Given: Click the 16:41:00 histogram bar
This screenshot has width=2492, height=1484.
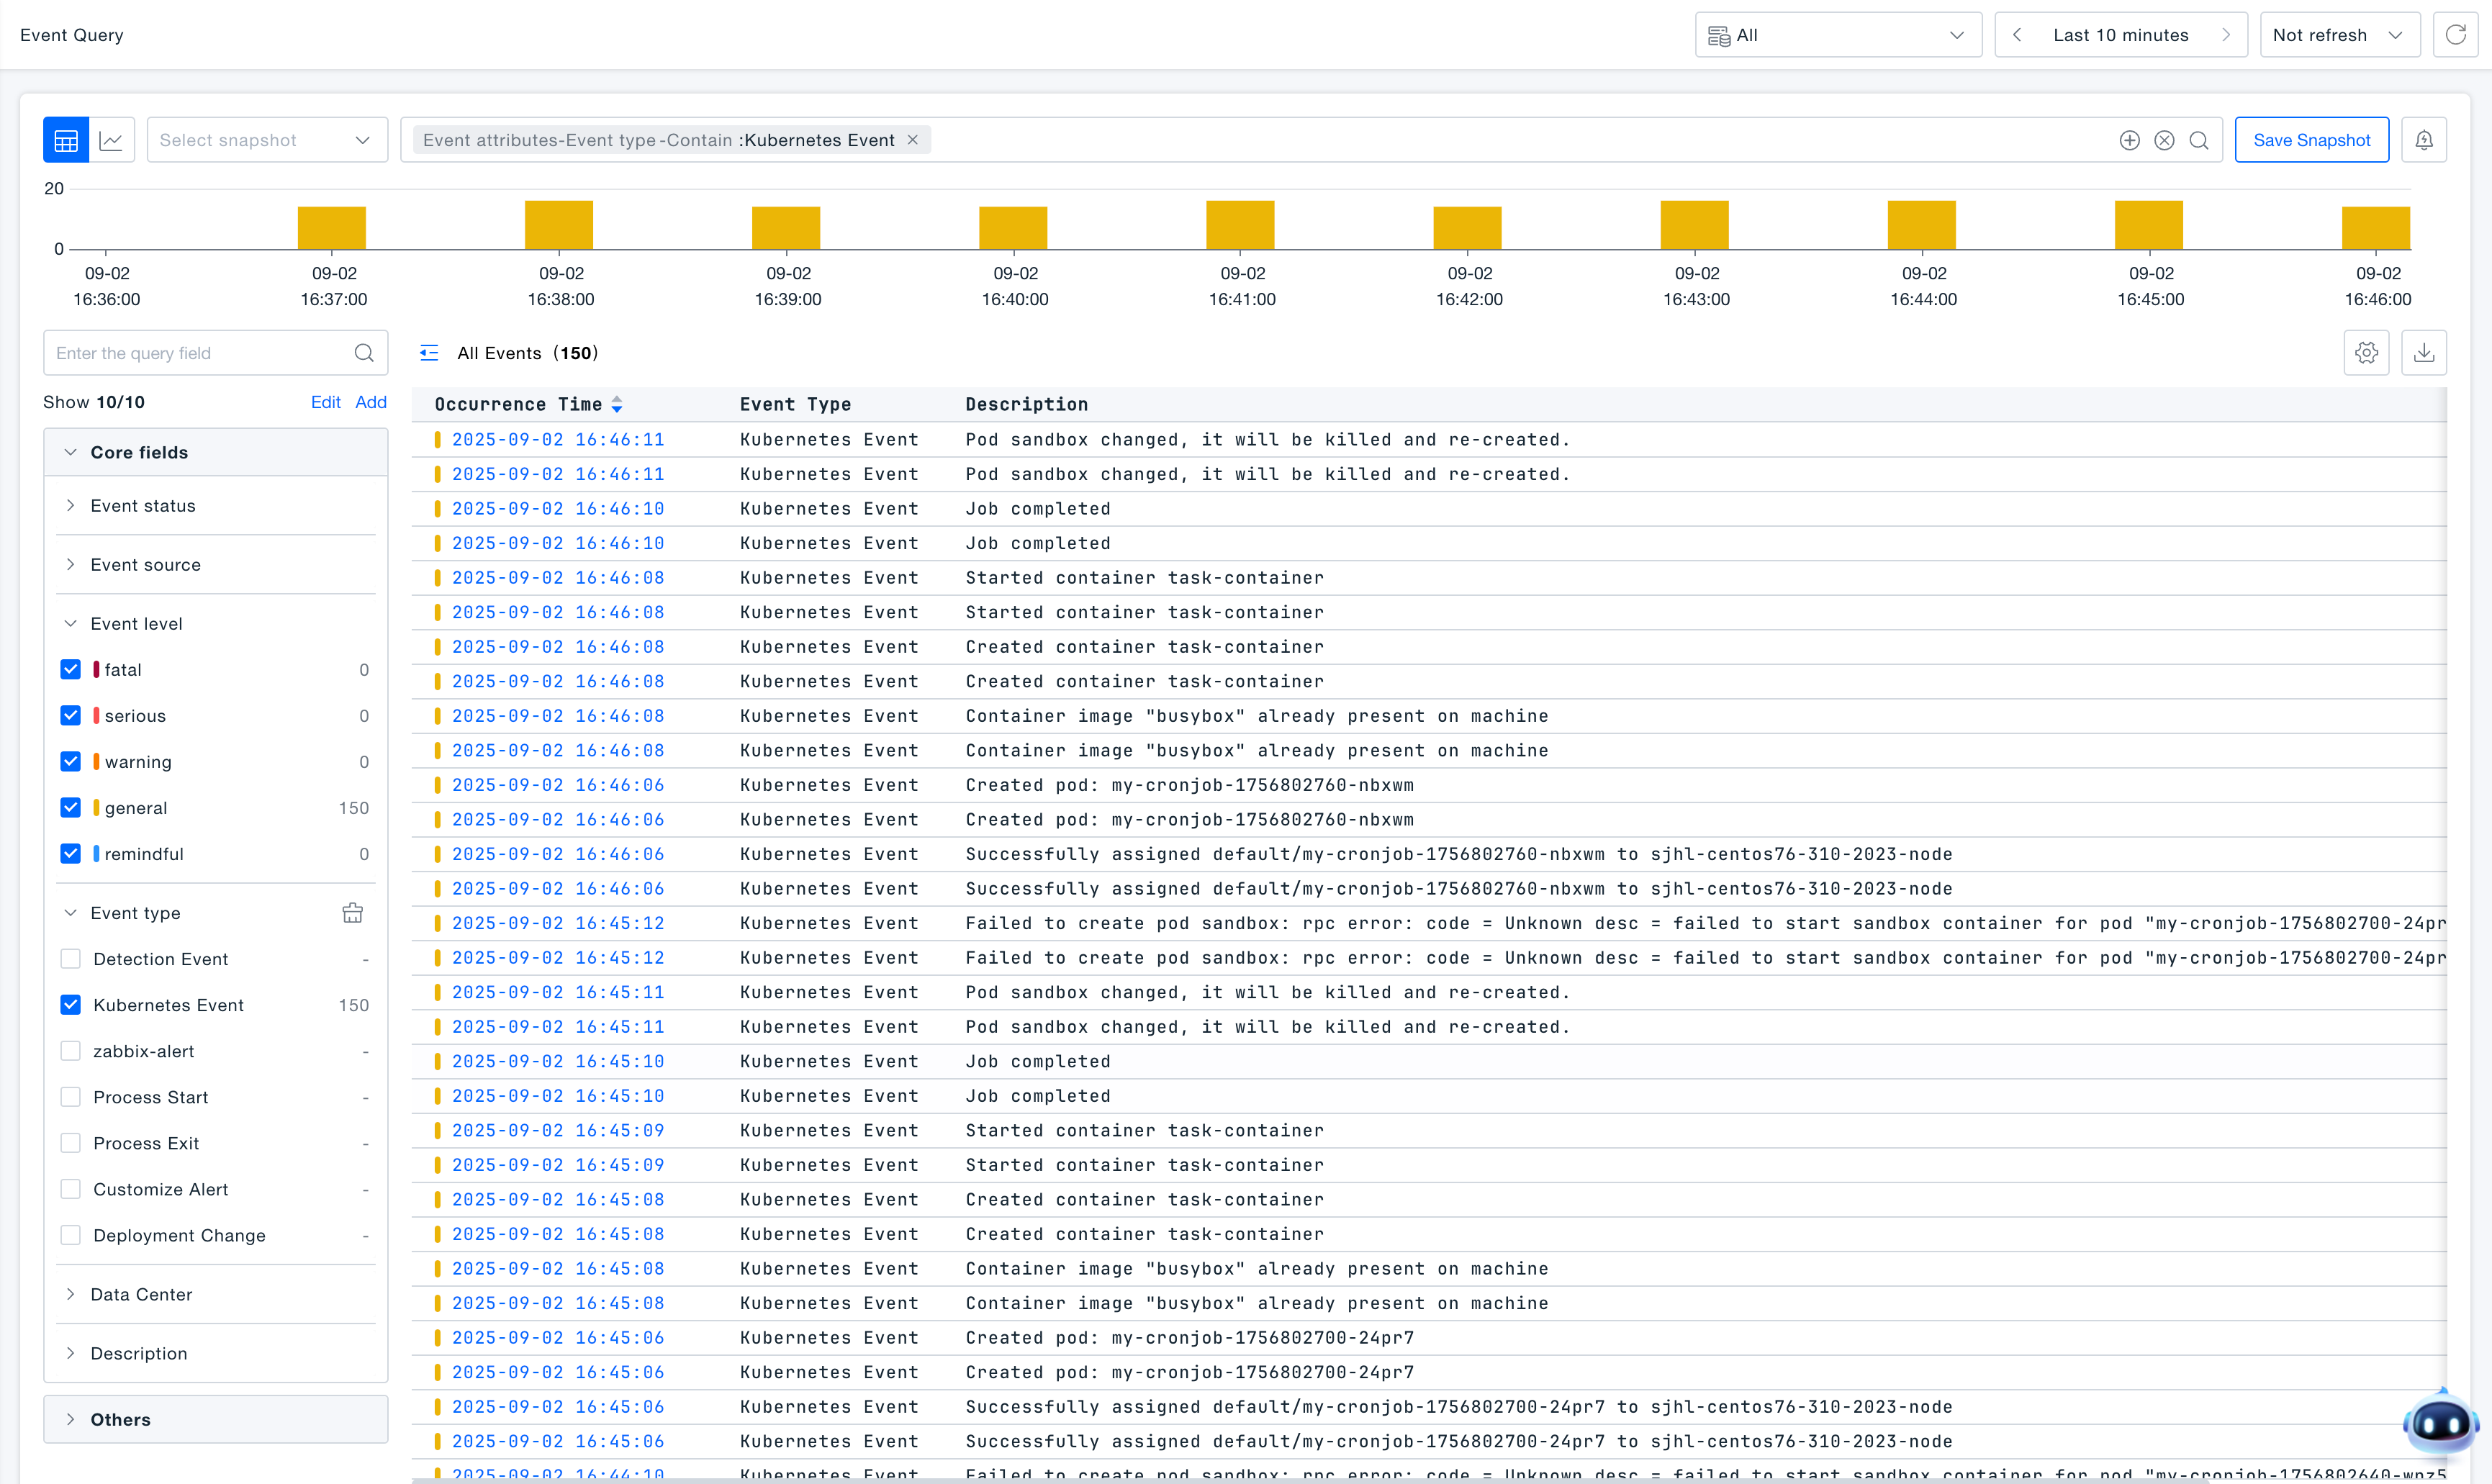Looking at the screenshot, I should [1240, 225].
